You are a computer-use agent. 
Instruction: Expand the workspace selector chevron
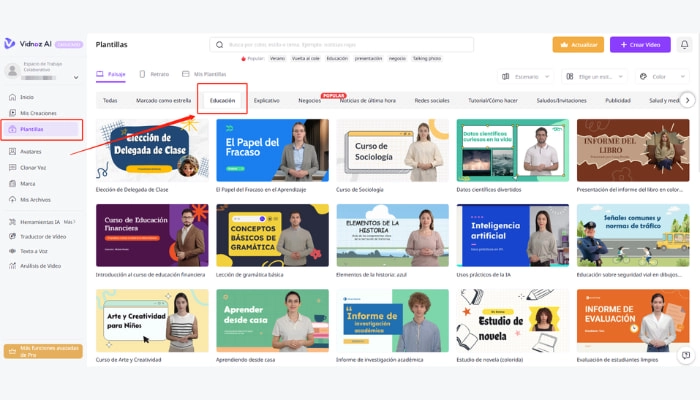pyautogui.click(x=76, y=77)
